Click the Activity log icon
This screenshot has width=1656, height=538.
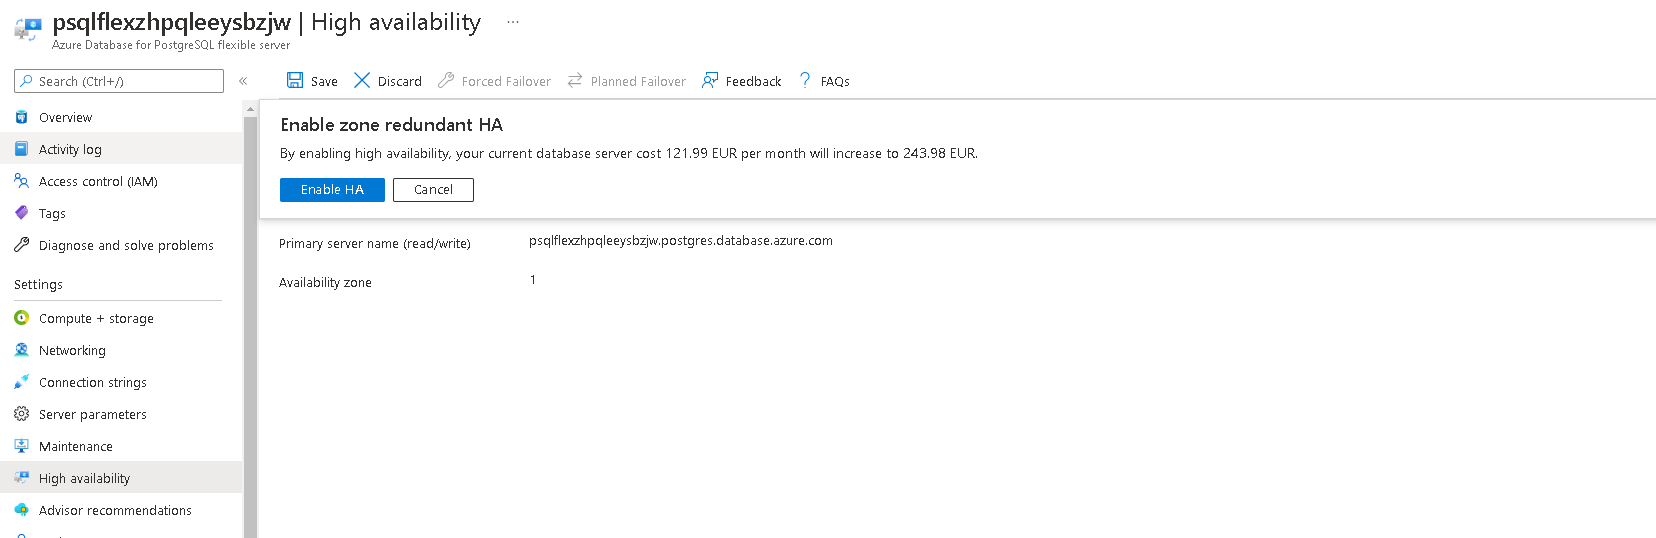tap(21, 149)
